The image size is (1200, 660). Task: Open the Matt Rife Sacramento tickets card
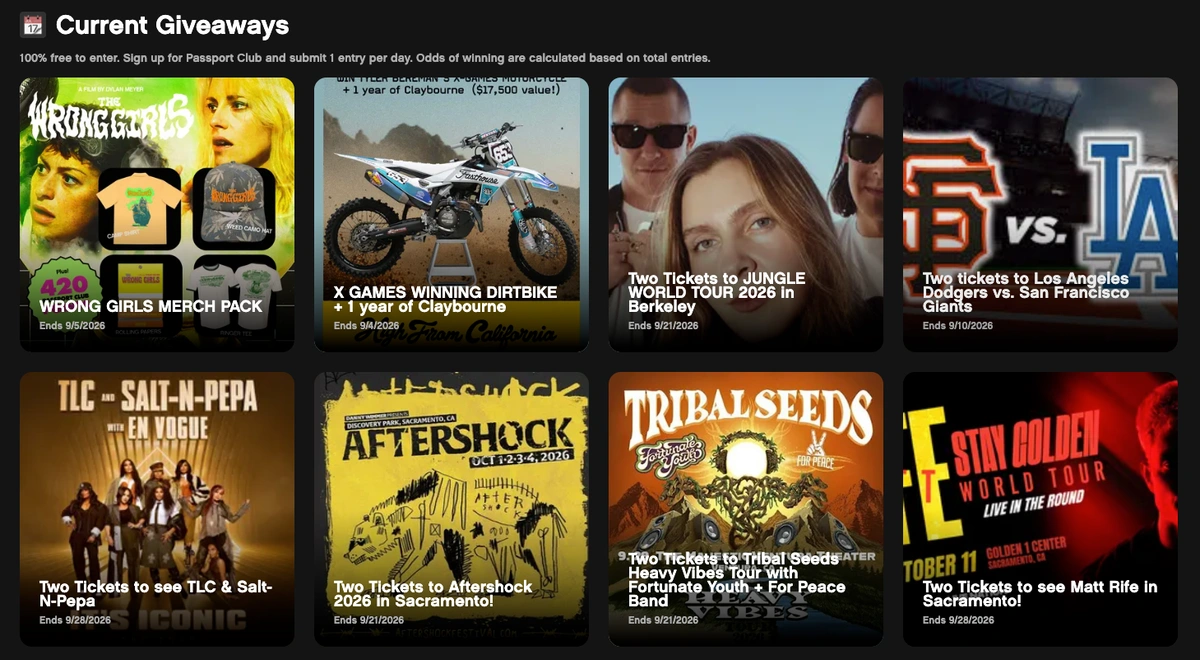(x=1040, y=509)
